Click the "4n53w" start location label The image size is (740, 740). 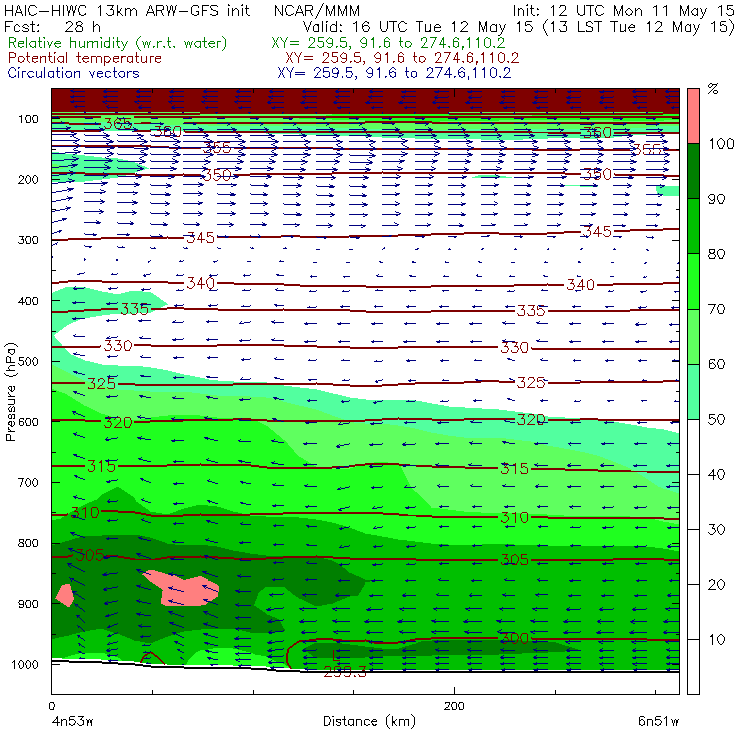[72, 721]
